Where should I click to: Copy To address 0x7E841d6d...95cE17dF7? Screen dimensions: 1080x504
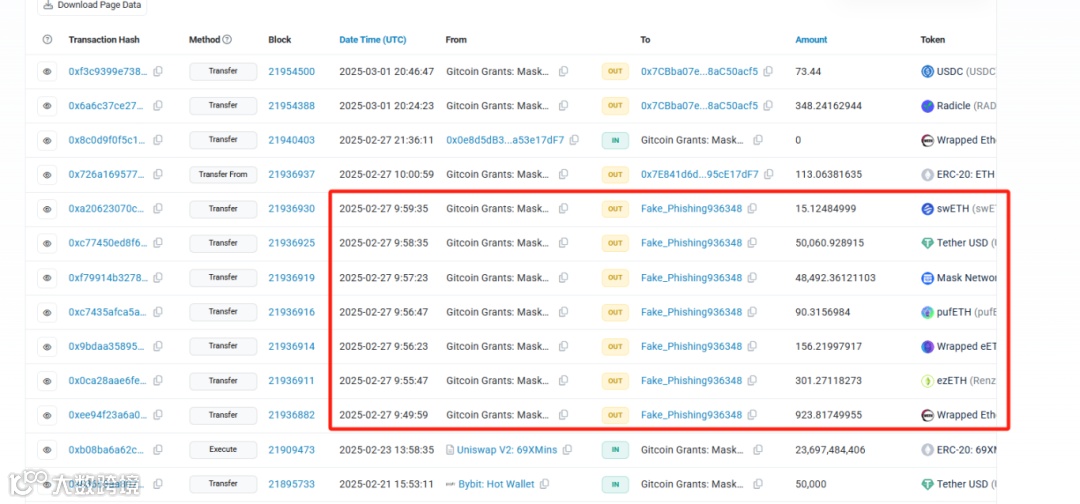pyautogui.click(x=768, y=175)
